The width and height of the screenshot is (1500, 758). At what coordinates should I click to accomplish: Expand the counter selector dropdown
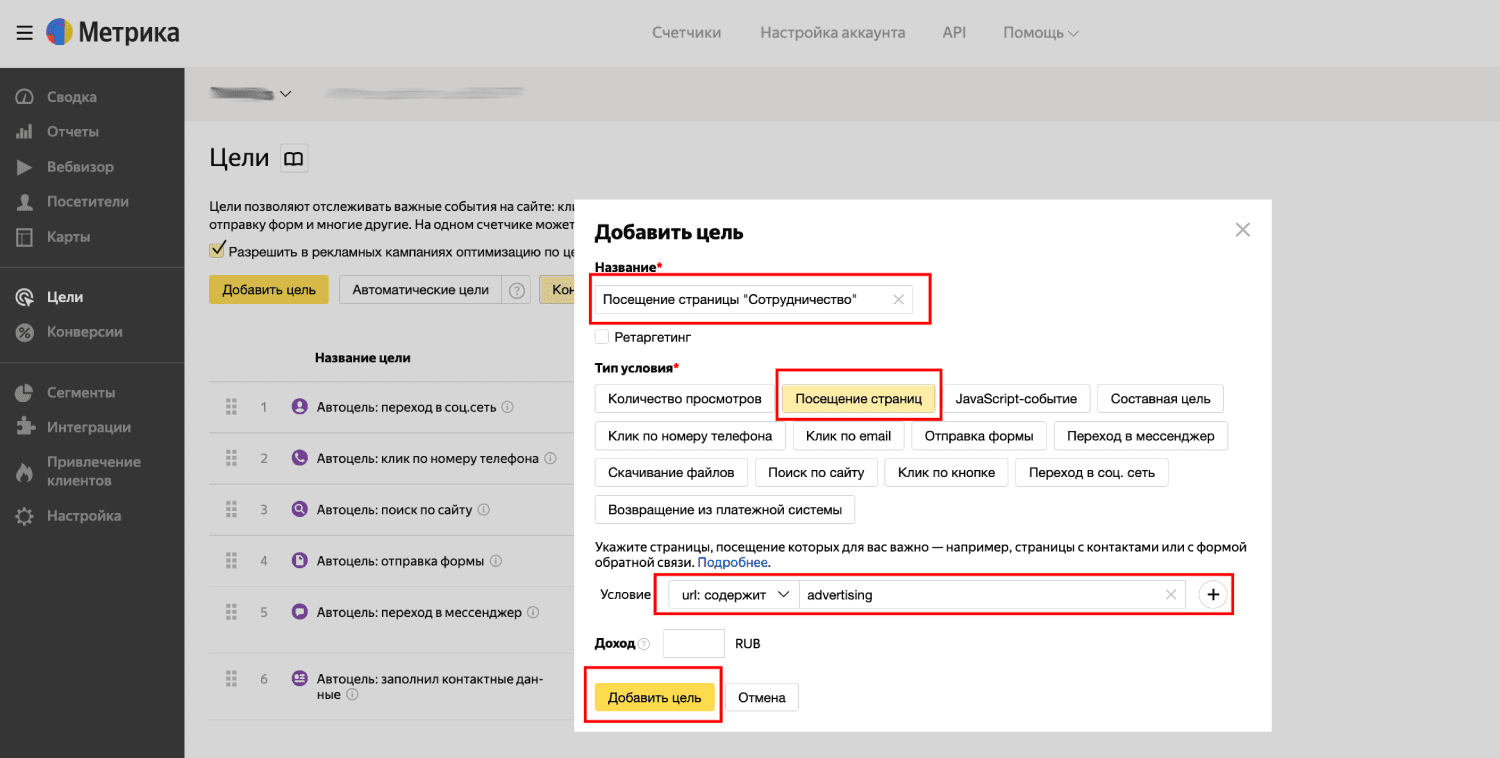[285, 94]
